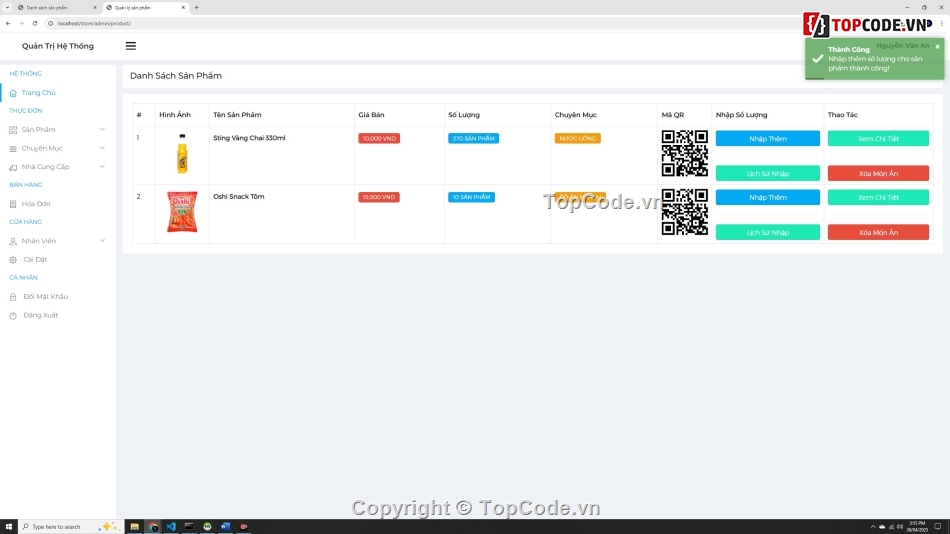Open Trang Chủ in the sidebar
950x534 pixels.
pyautogui.click(x=38, y=93)
